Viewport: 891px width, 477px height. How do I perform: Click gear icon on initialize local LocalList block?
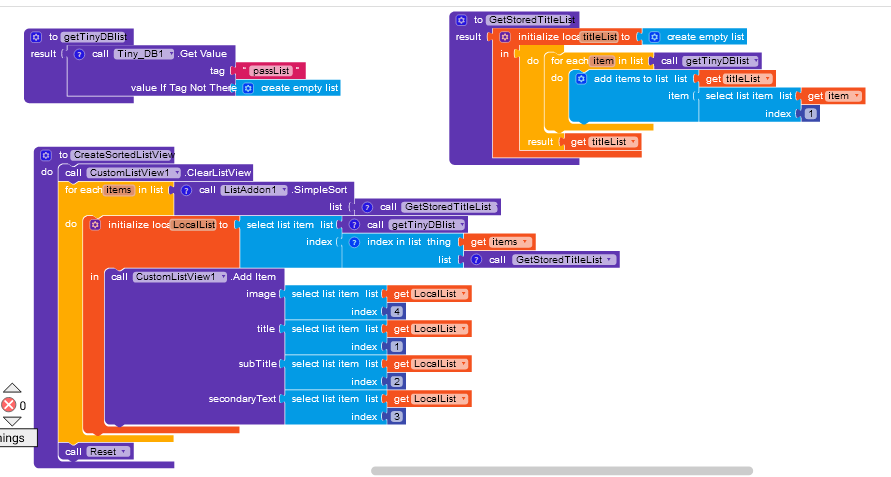[95, 225]
